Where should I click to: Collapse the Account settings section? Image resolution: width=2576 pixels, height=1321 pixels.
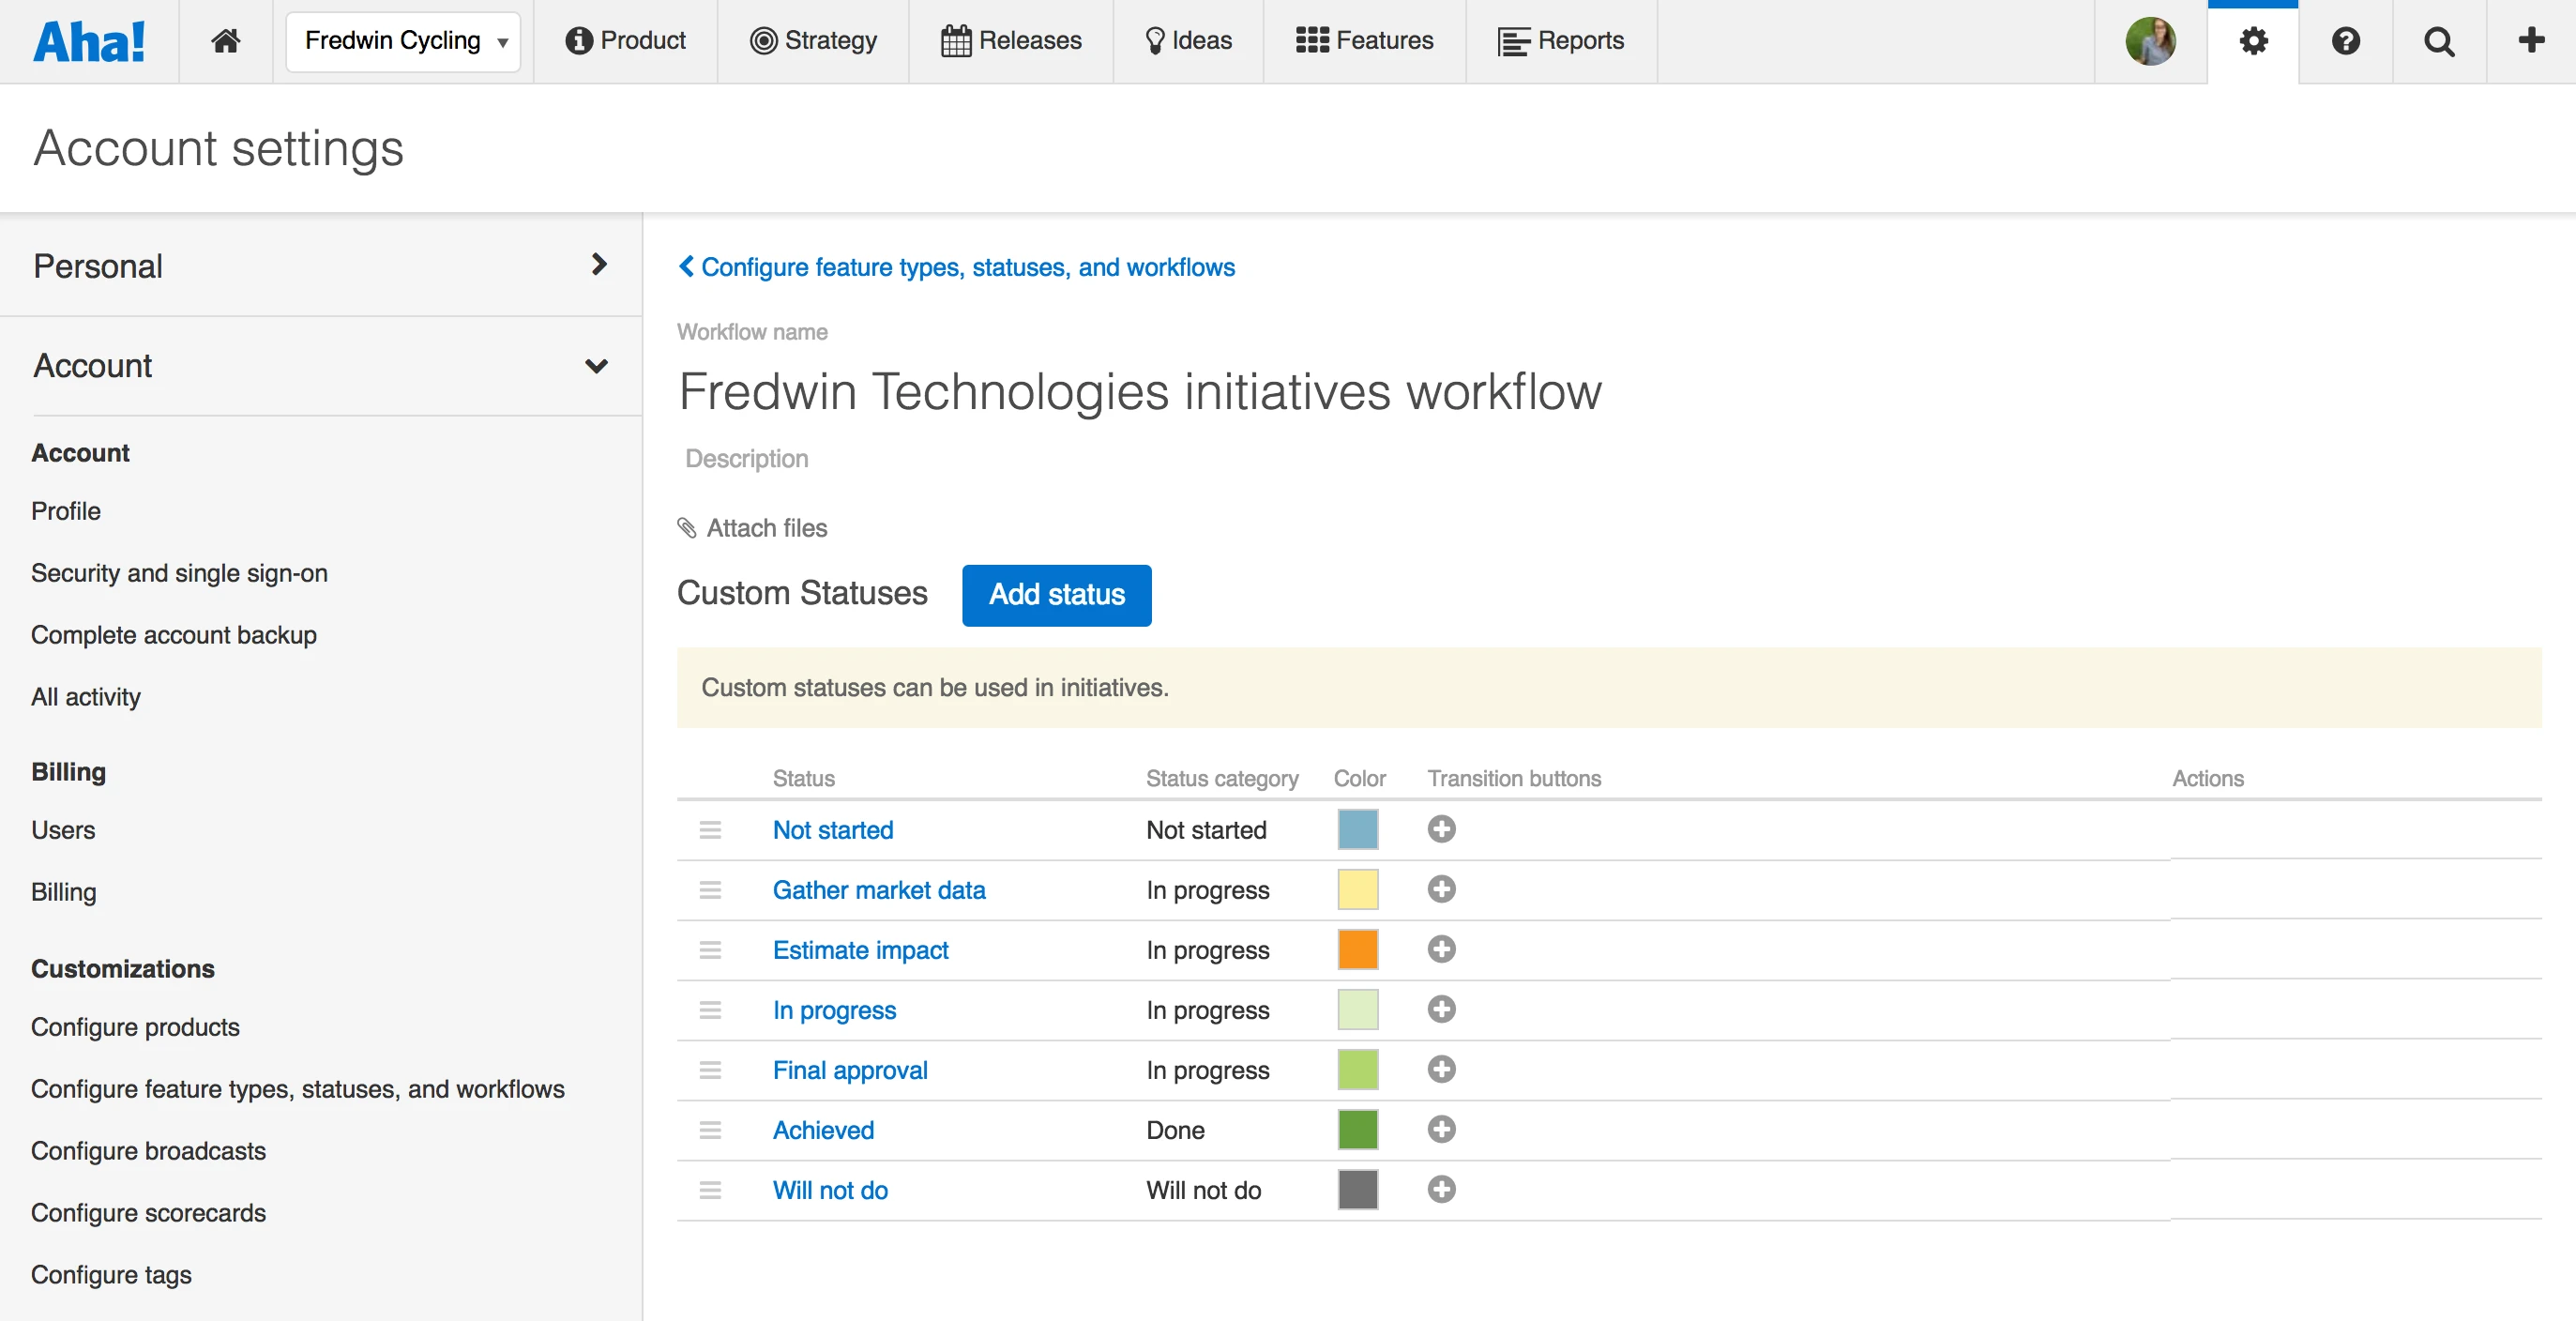tap(321, 365)
